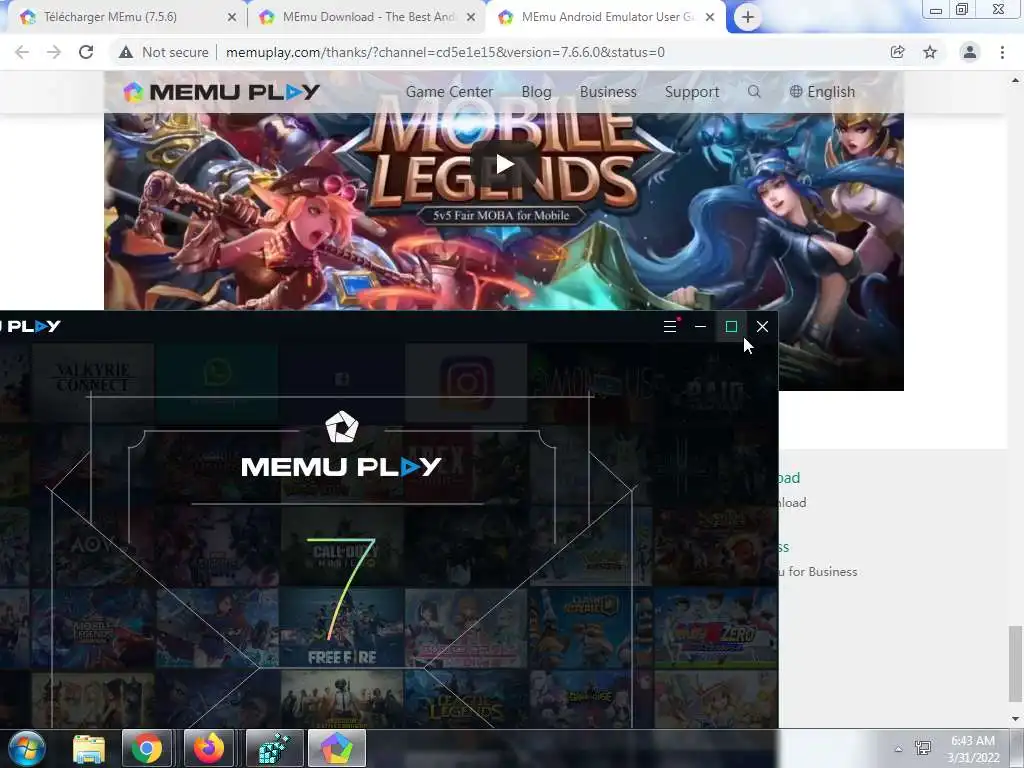Click the Not secure warning icon
This screenshot has width=1024, height=768.
126,52
